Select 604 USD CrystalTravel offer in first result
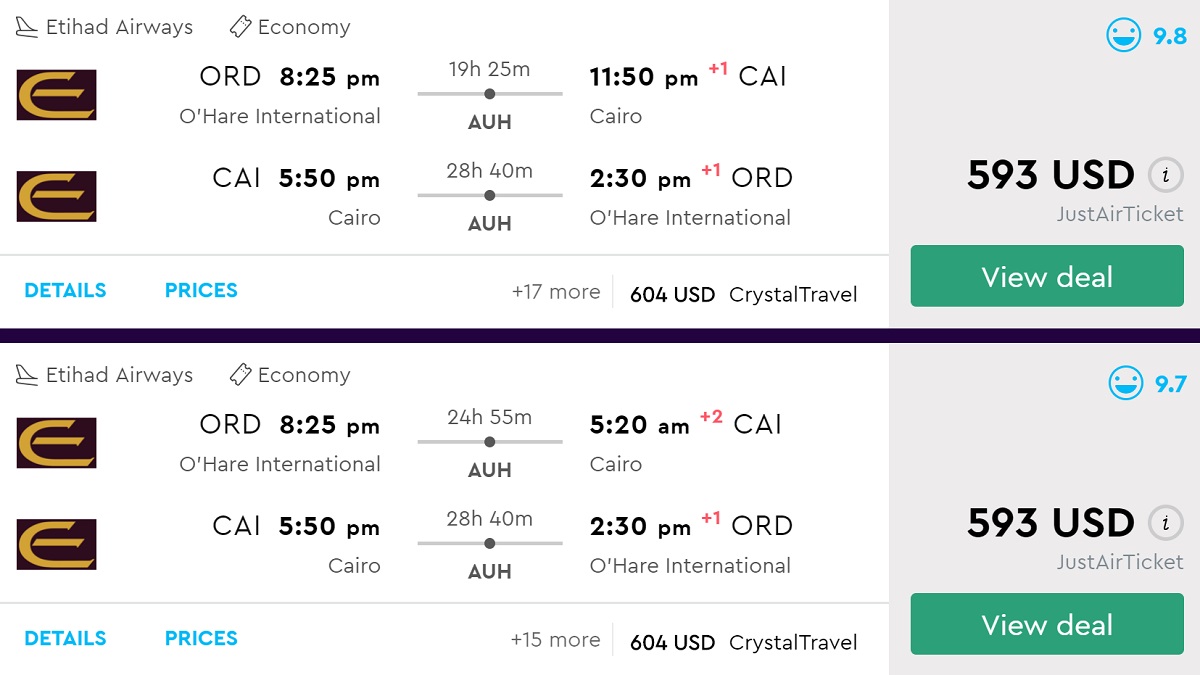1200x675 pixels. (x=743, y=295)
